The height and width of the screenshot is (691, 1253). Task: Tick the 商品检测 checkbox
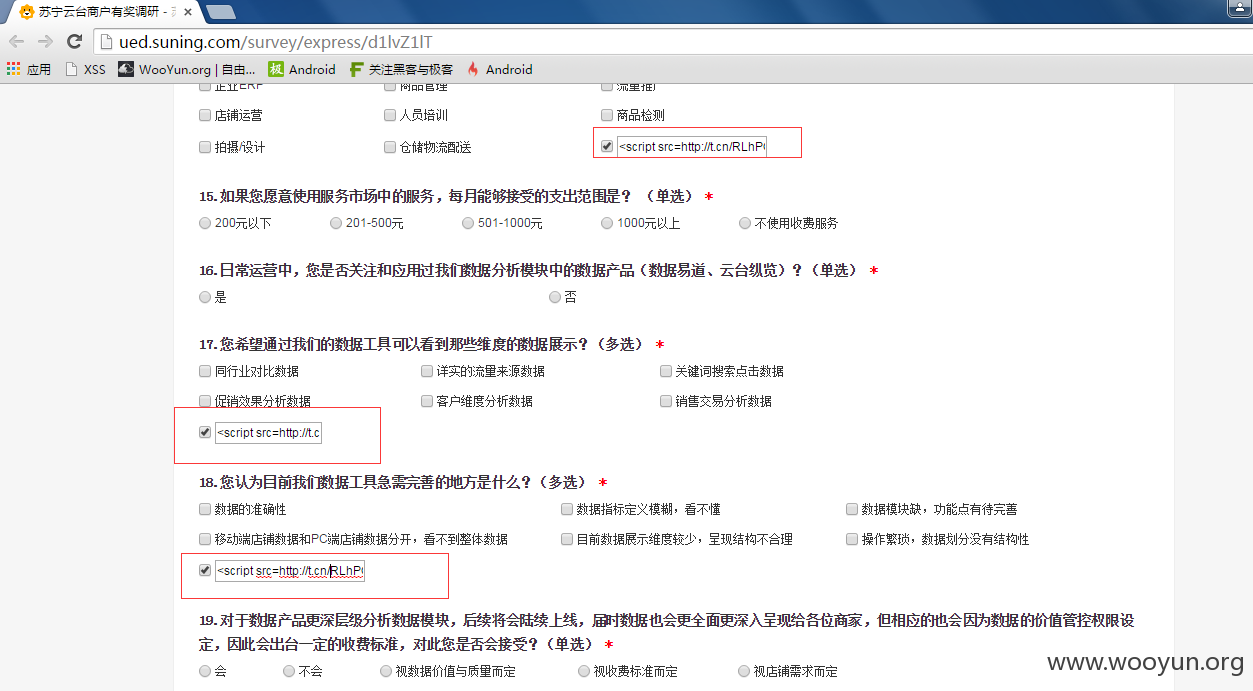coord(607,115)
